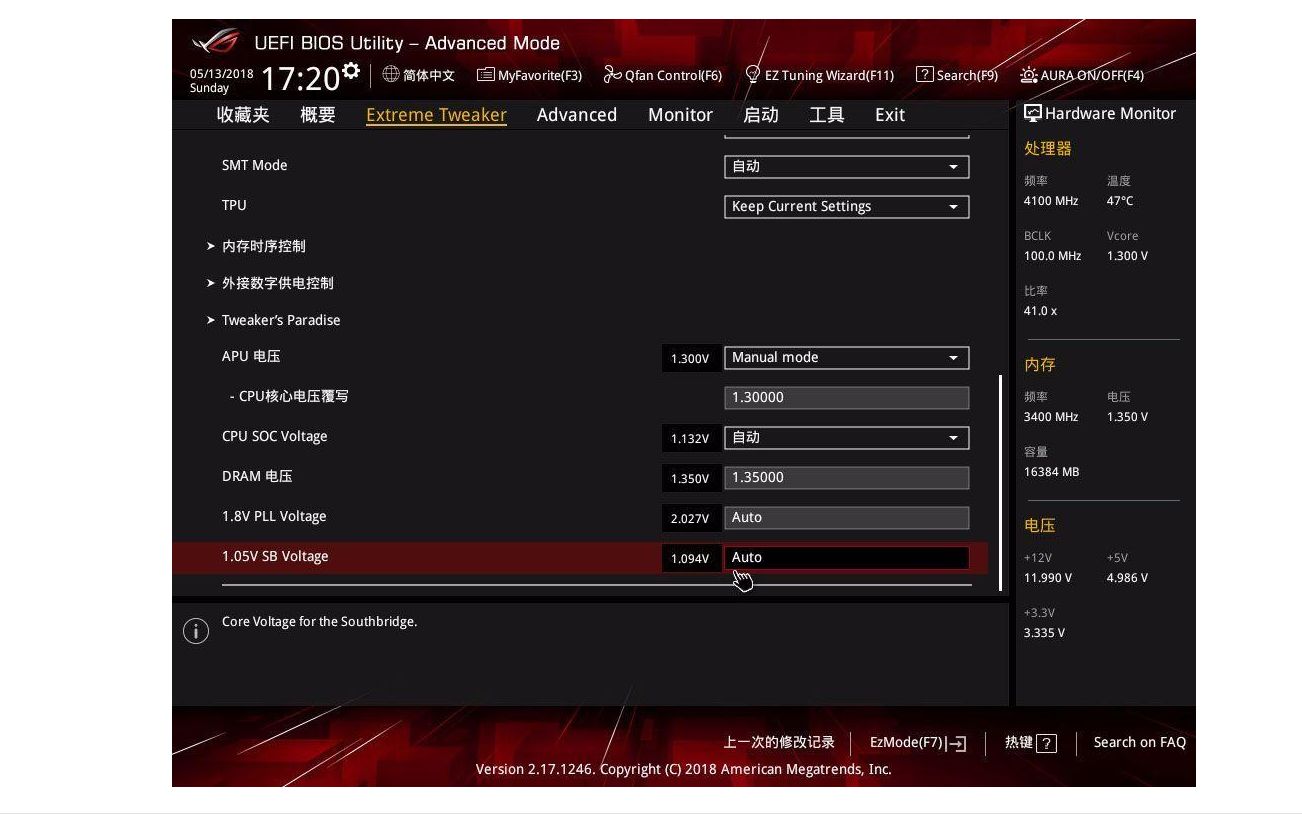Click CPU核心电压覆写 1.30000 field

[847, 398]
